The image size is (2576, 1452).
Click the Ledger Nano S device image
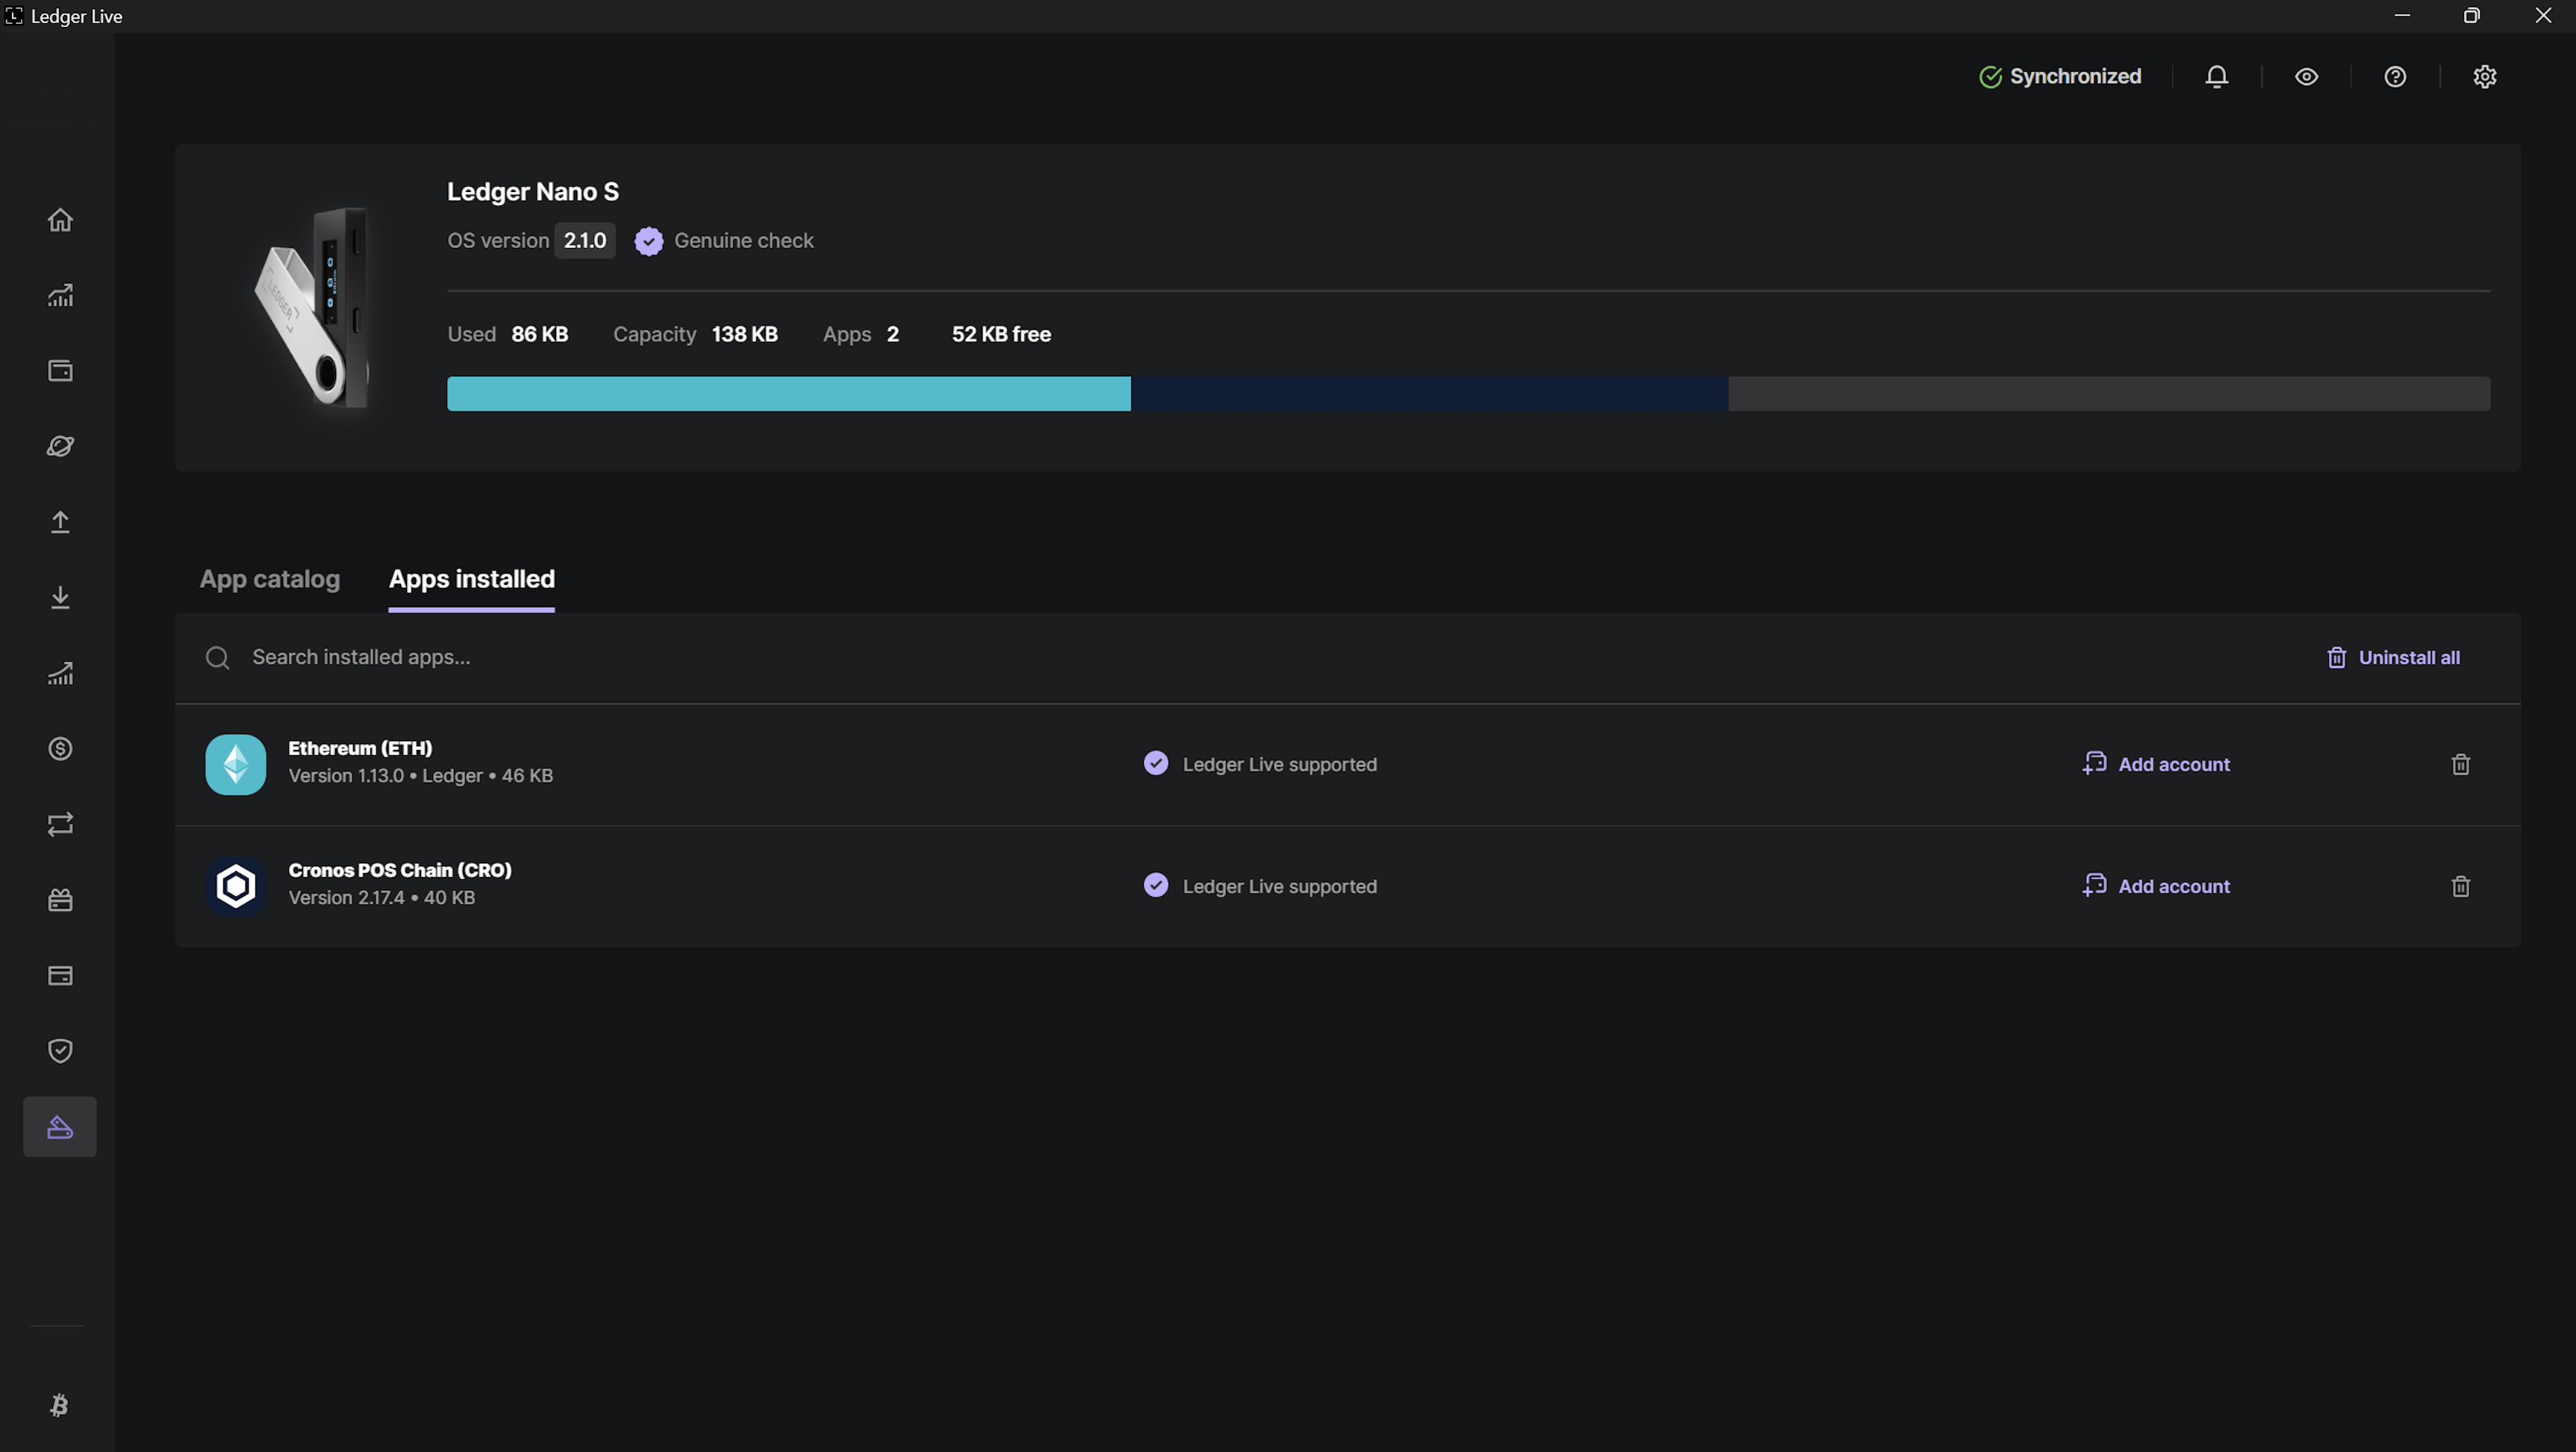(313, 306)
